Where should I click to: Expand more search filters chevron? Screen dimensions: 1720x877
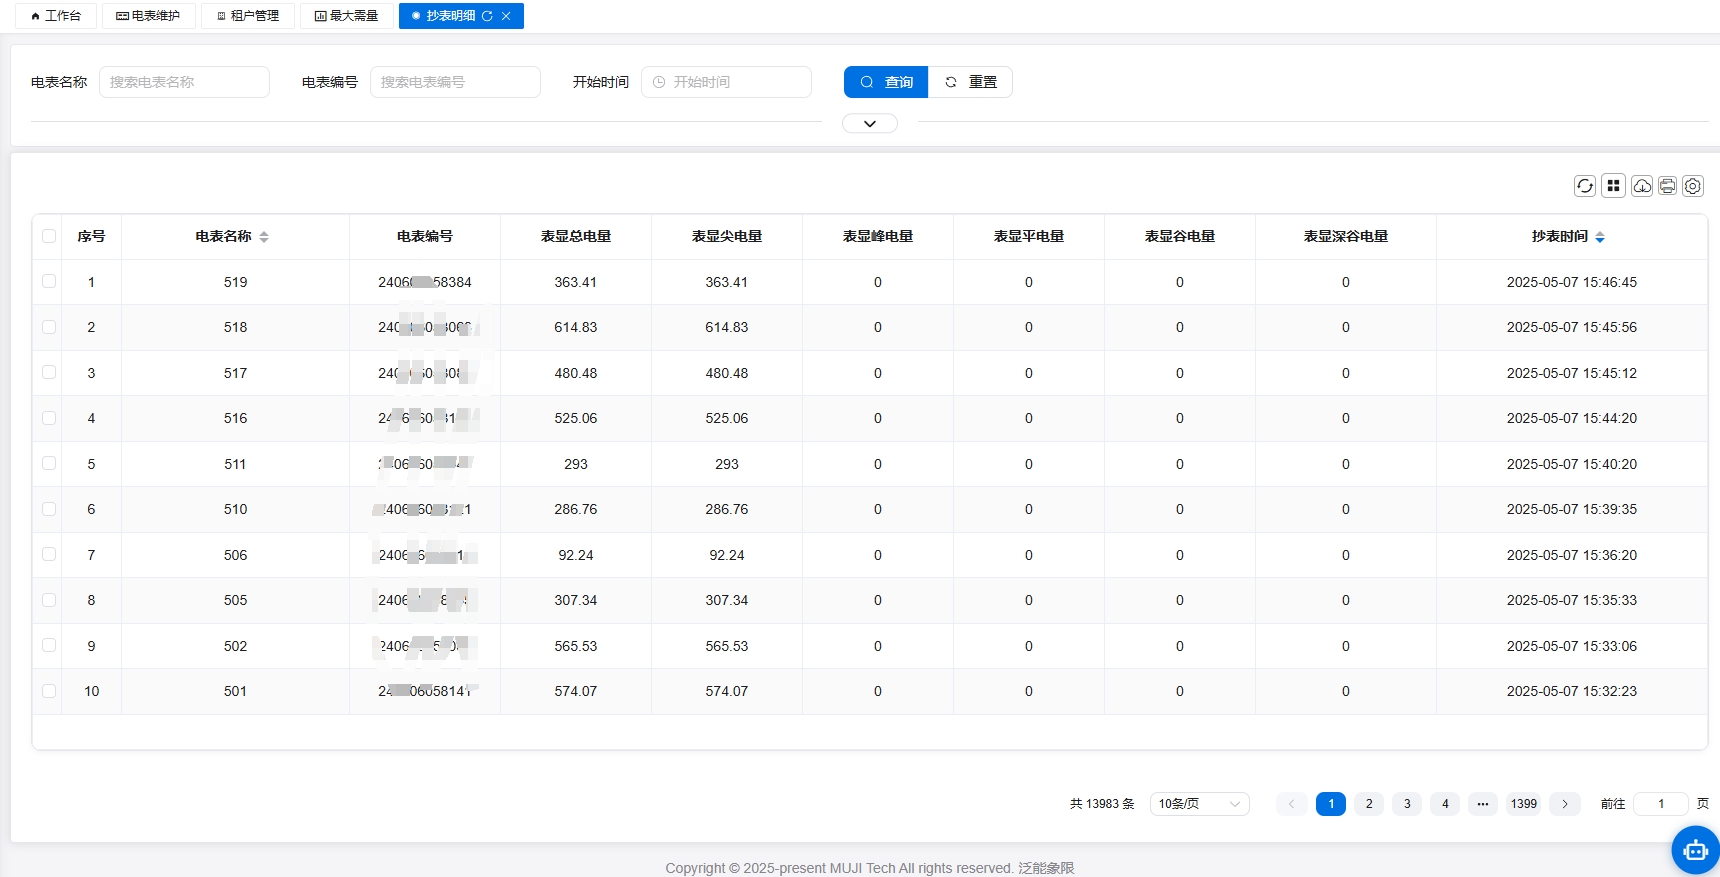(870, 123)
